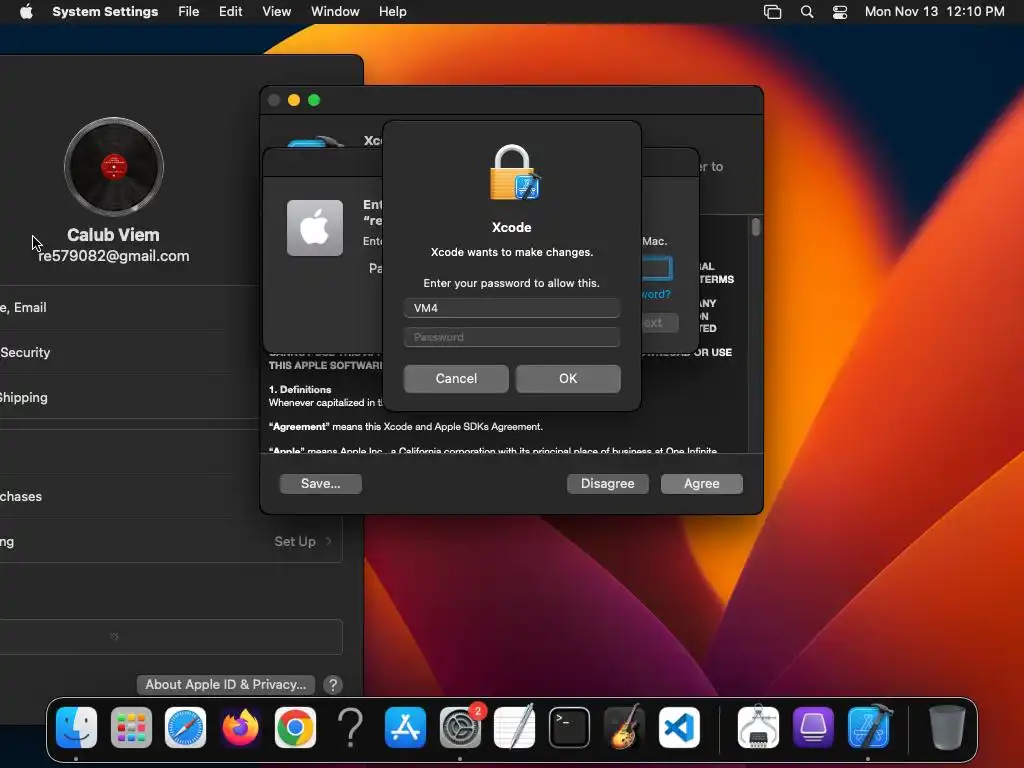Click the Set Up chevron row
The height and width of the screenshot is (768, 1024).
click(x=172, y=541)
